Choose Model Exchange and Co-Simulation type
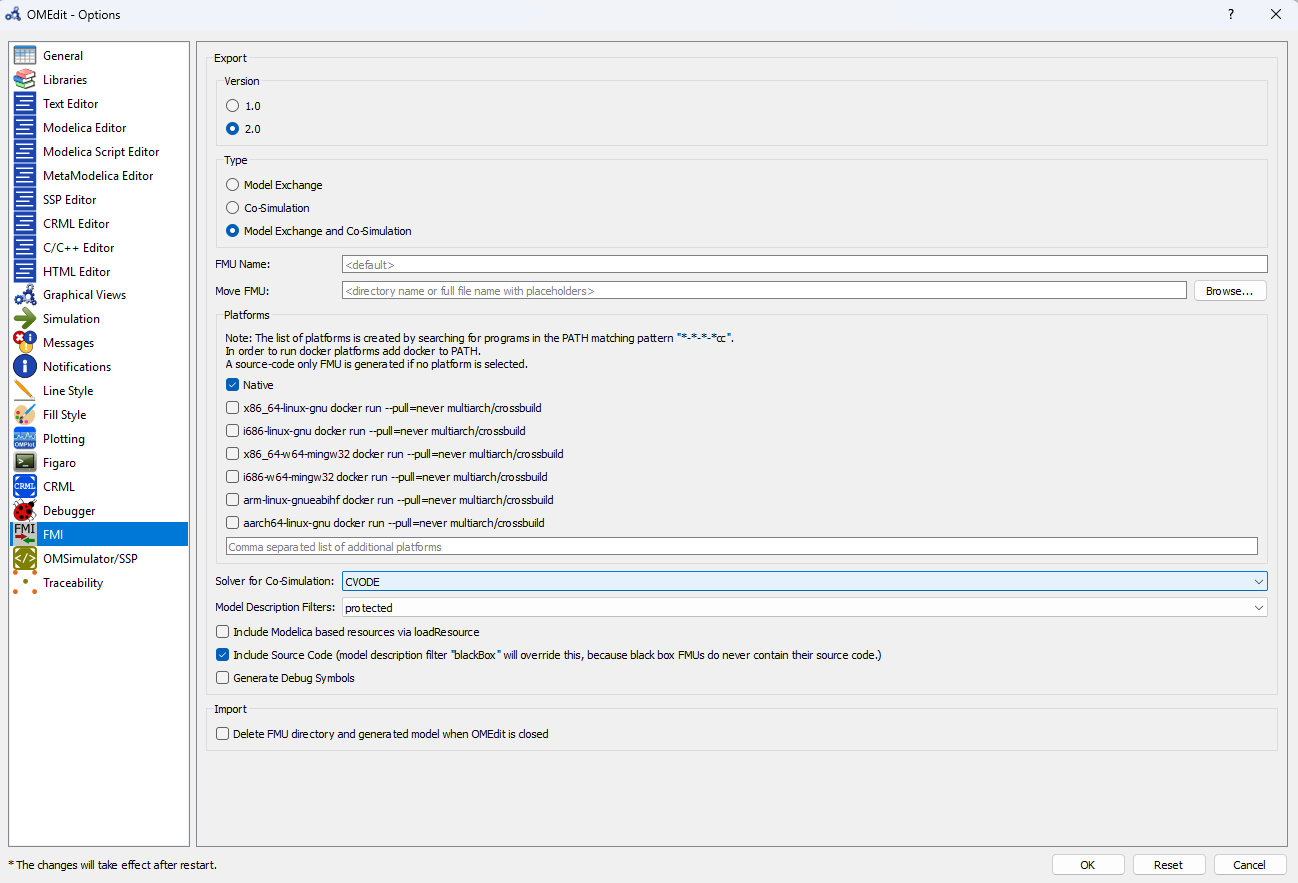The height and width of the screenshot is (883, 1298). 233,231
